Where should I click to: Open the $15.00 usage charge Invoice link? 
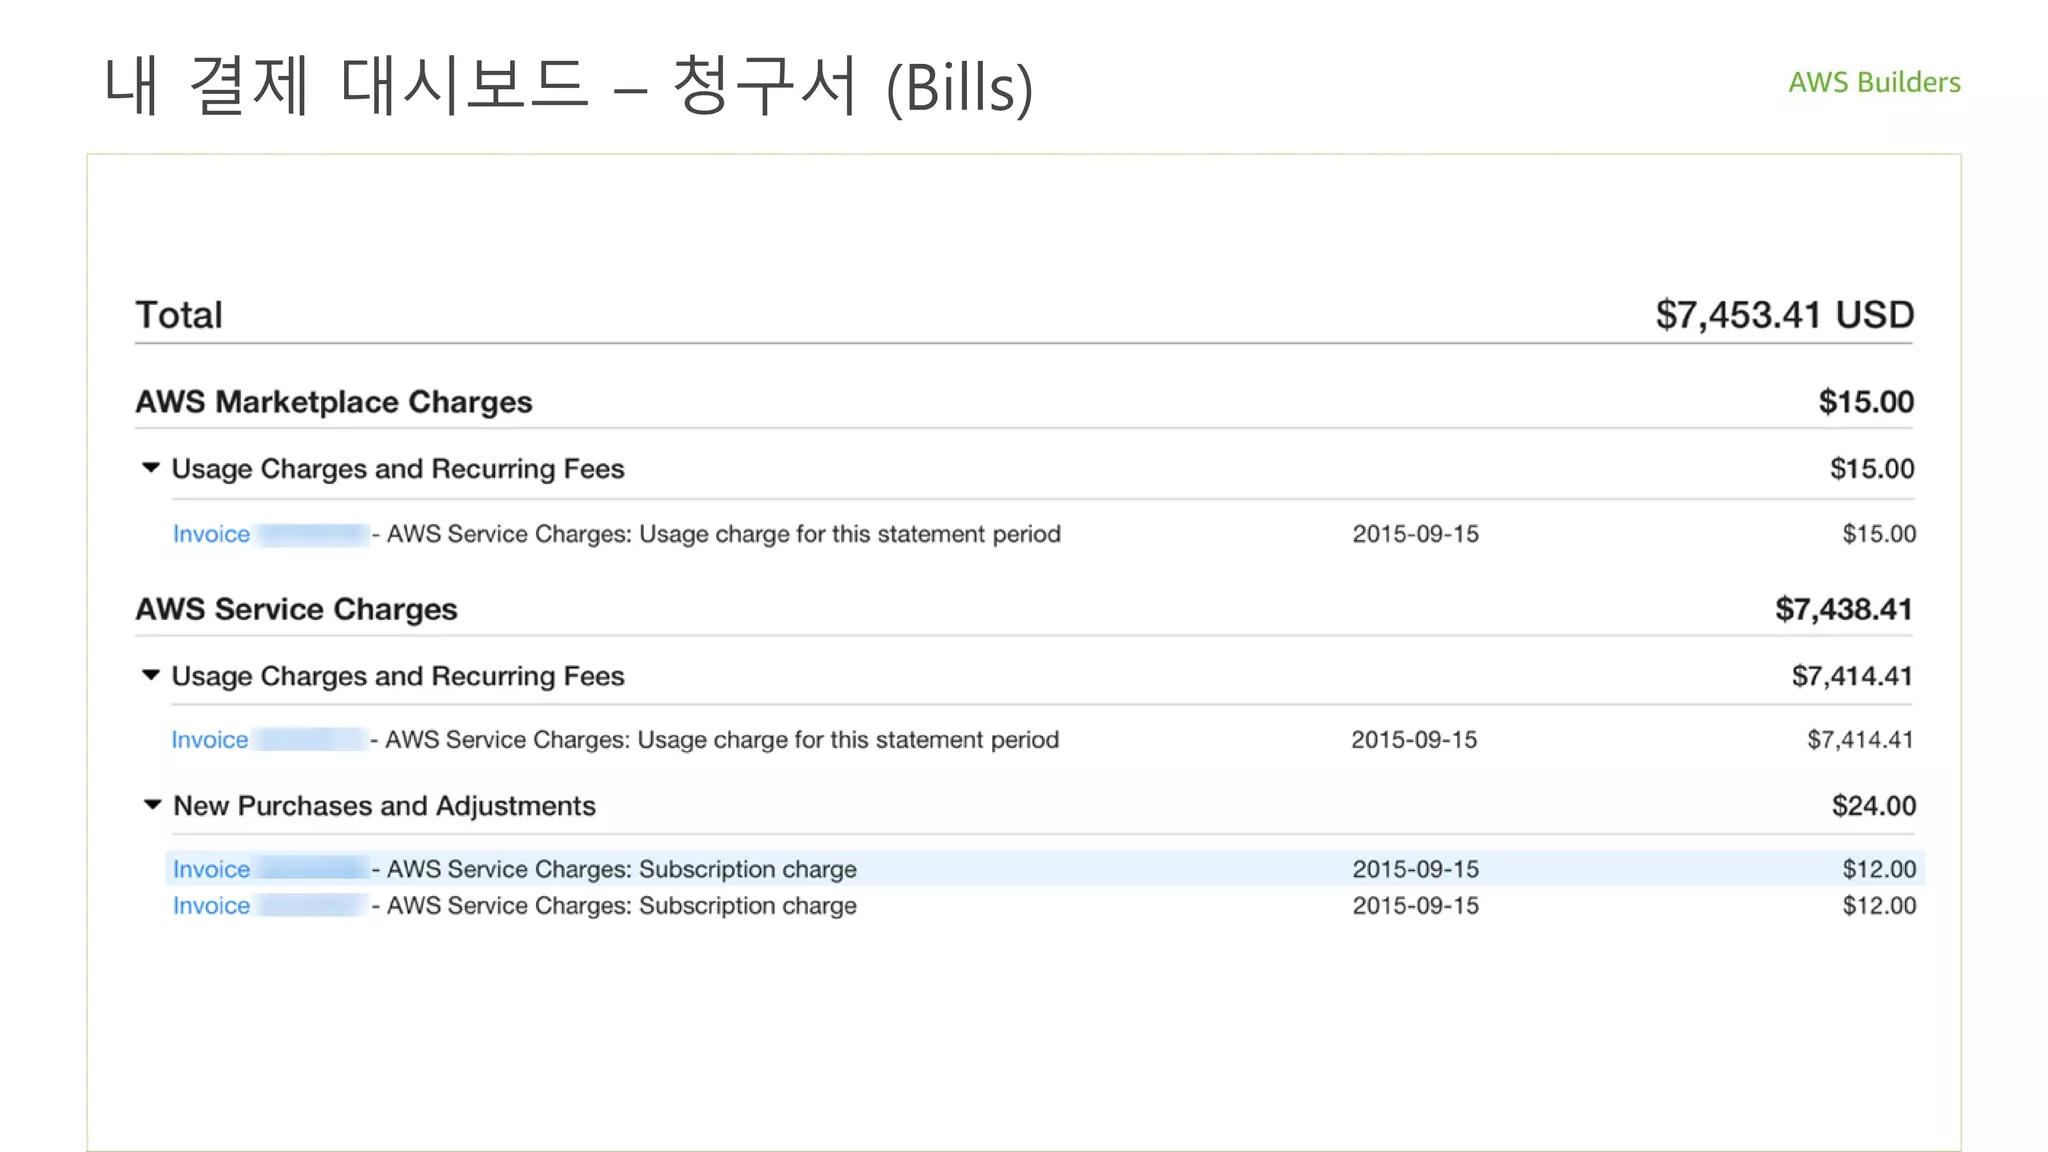click(211, 534)
